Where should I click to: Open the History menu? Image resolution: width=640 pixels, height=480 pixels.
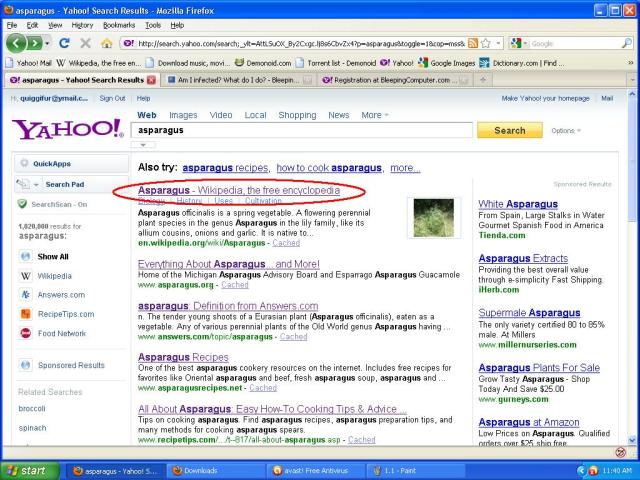(x=82, y=25)
